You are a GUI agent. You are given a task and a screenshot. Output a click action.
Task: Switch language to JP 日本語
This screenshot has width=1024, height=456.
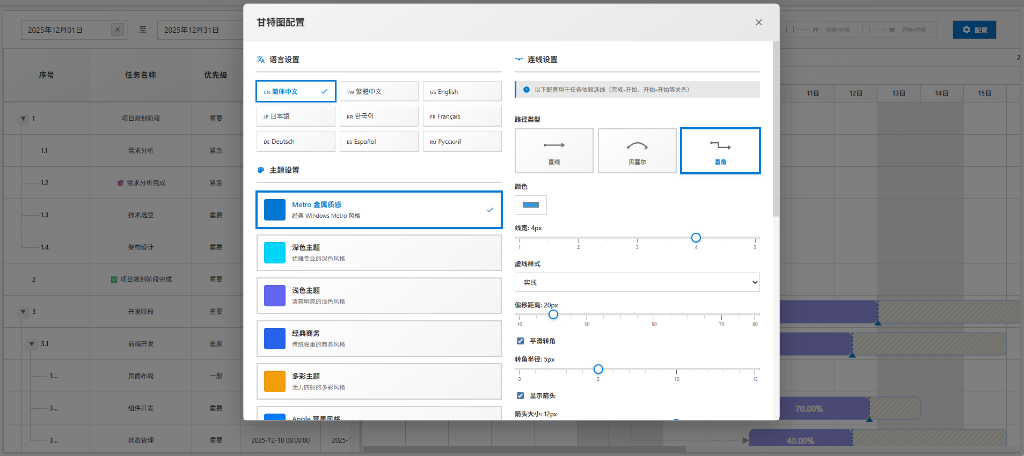point(294,116)
